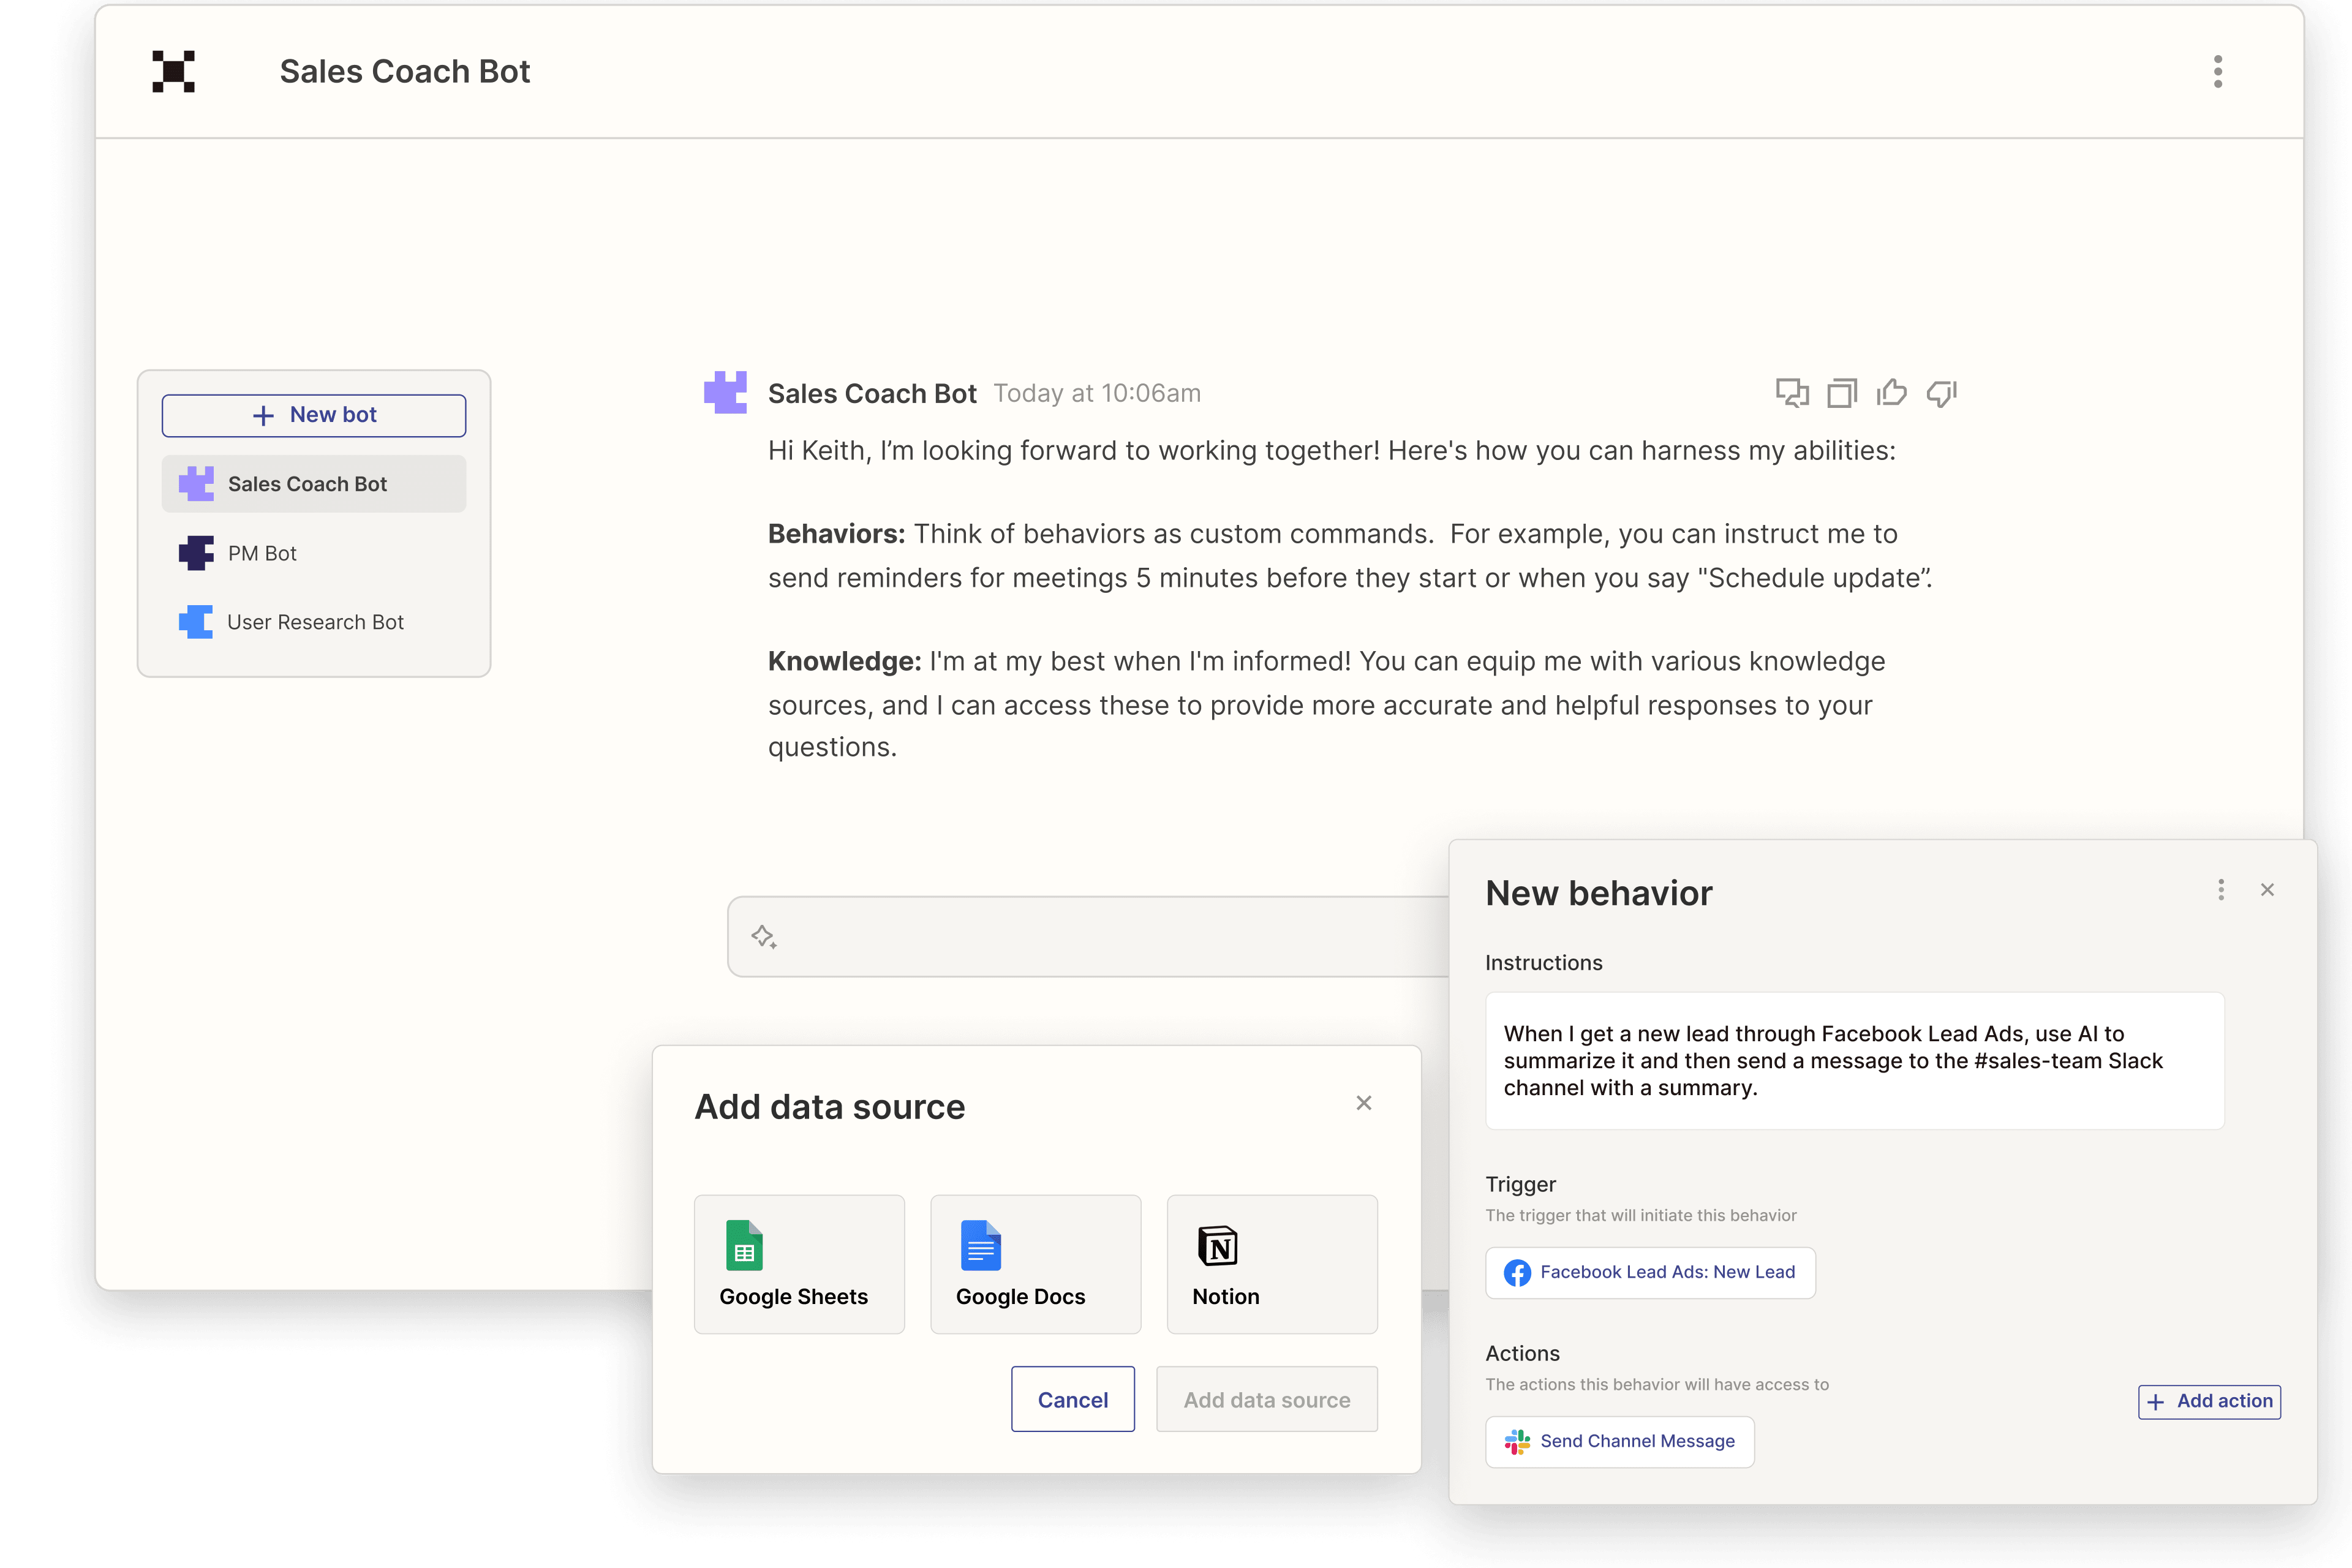Screen dimensions: 2352x1568
Task: Click the bold 'Behaviors:' heading text
Action: tap(836, 534)
